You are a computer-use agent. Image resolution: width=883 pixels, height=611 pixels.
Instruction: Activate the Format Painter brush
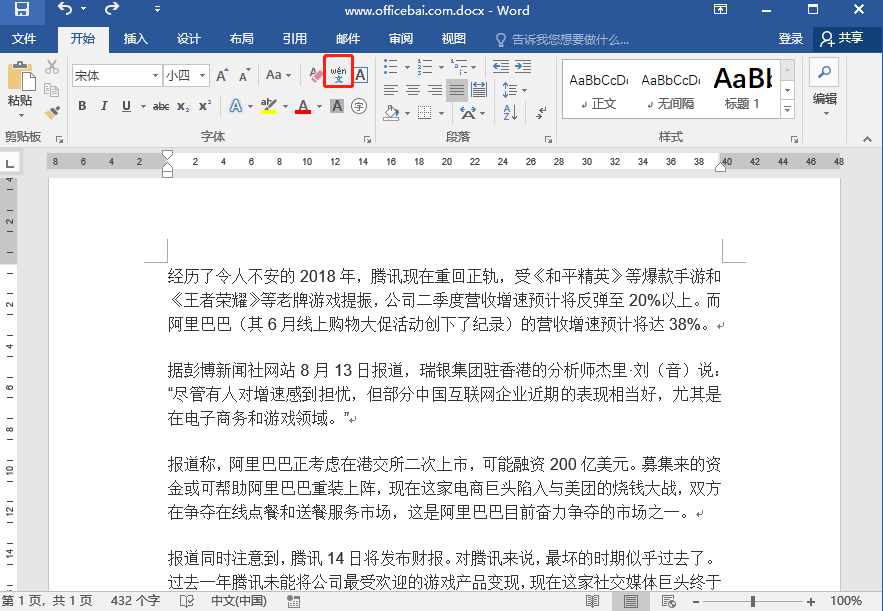click(52, 113)
